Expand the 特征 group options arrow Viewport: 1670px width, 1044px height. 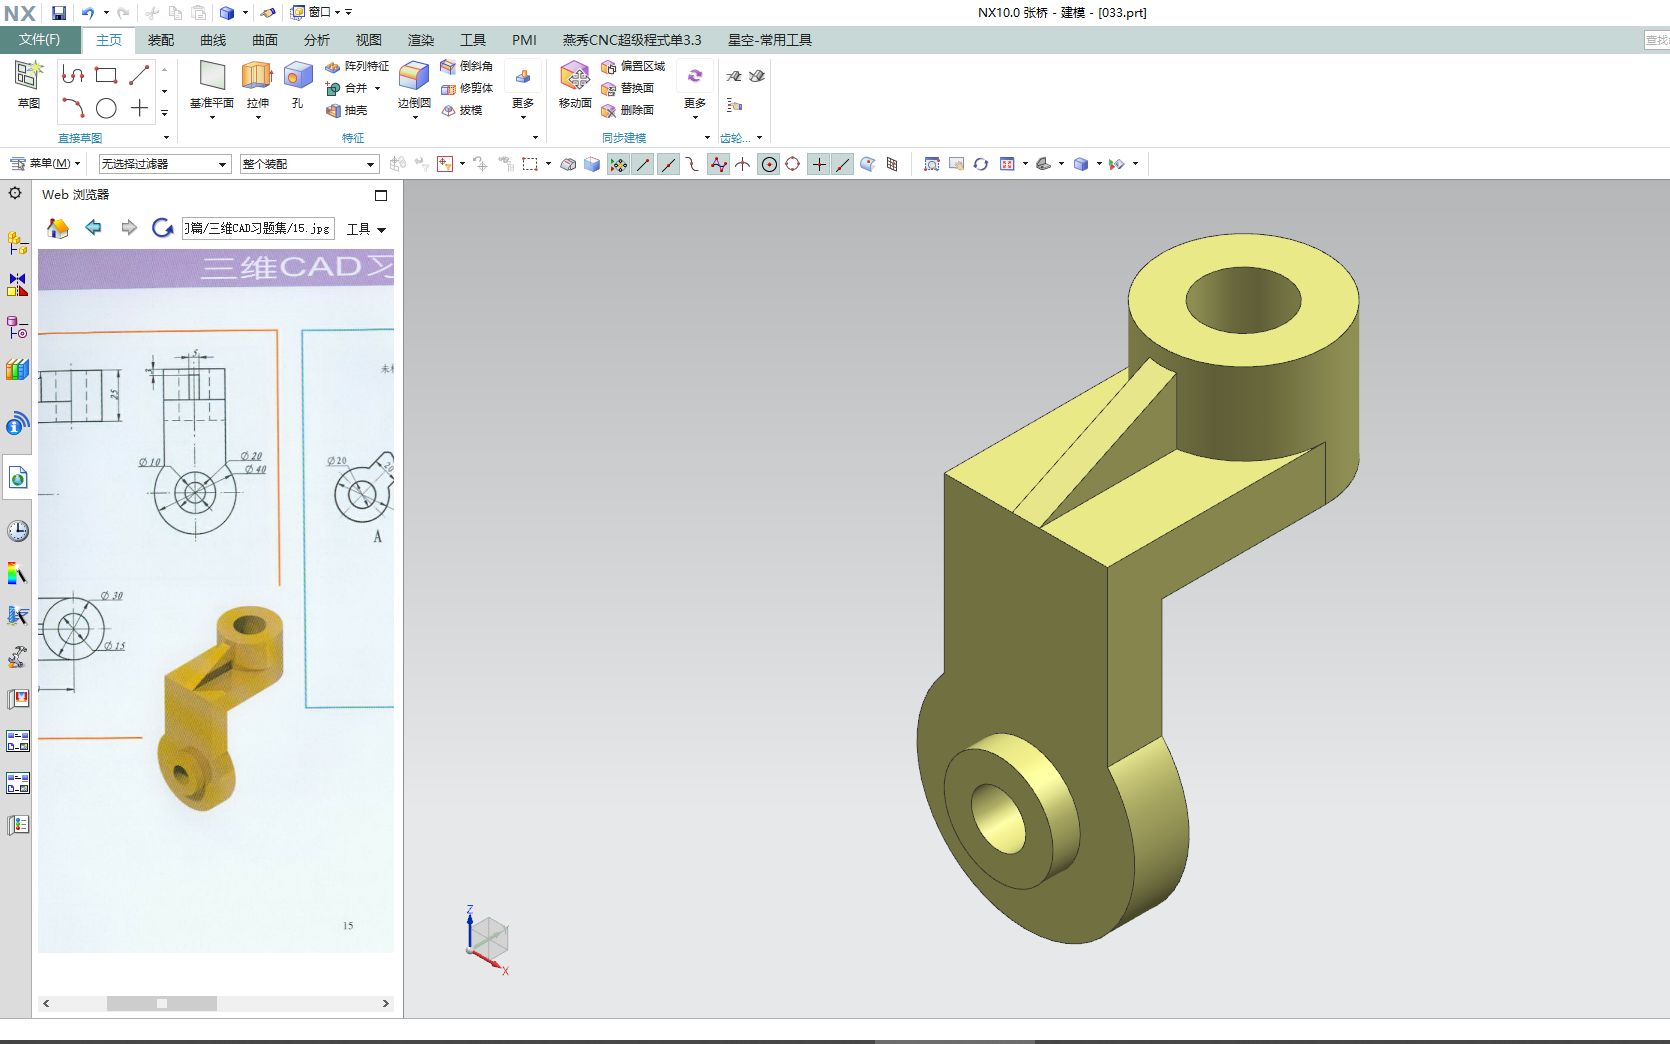[536, 138]
